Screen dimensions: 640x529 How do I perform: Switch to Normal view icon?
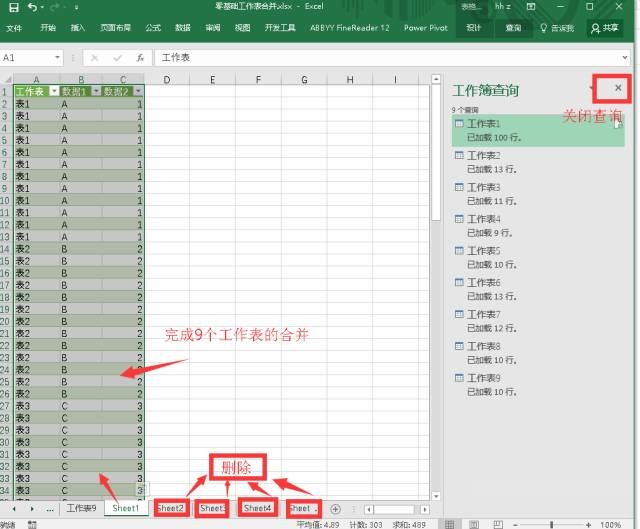coord(449,525)
